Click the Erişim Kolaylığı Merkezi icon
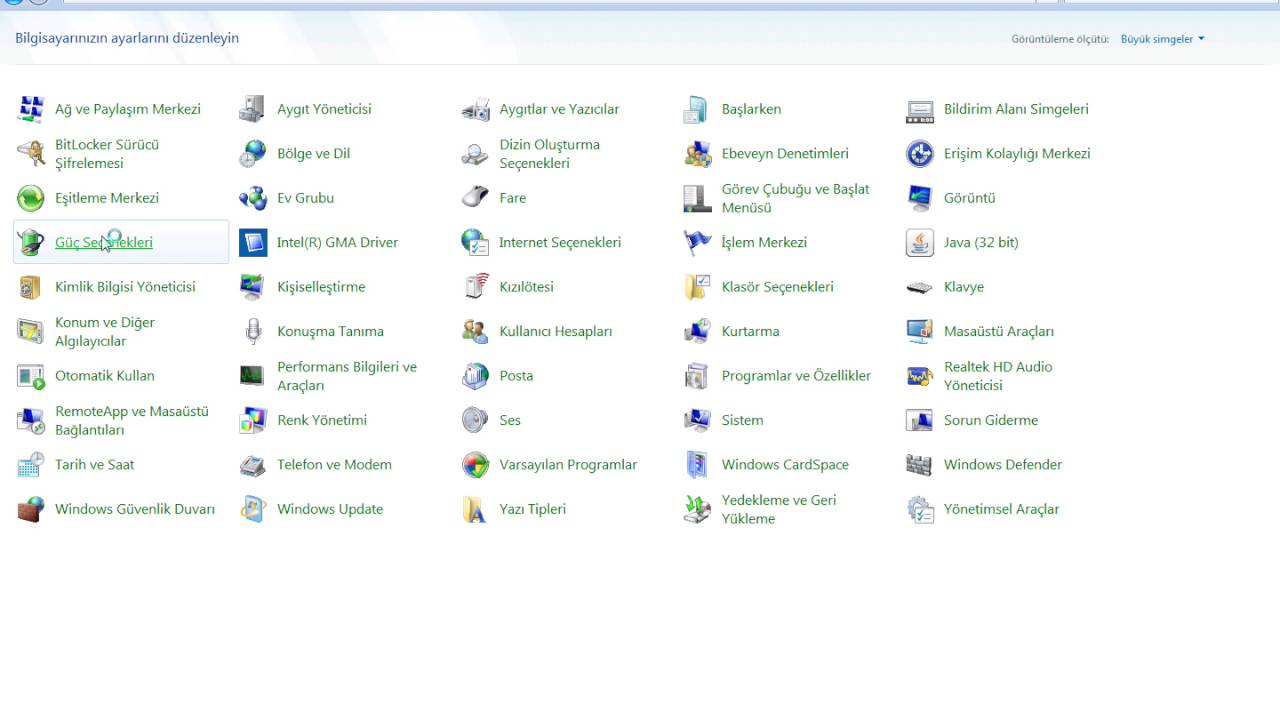The height and width of the screenshot is (720, 1280). (x=919, y=154)
